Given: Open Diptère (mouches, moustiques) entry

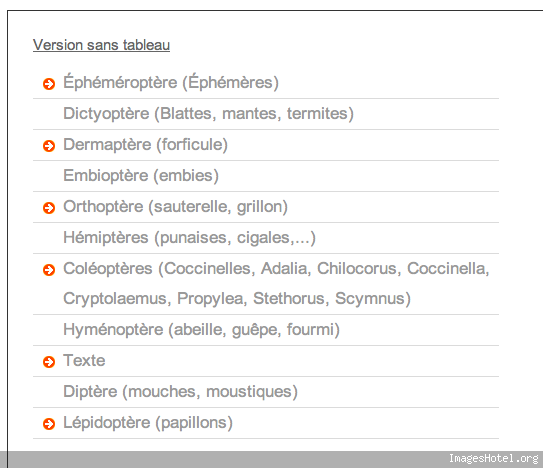Looking at the screenshot, I should tap(180, 391).
